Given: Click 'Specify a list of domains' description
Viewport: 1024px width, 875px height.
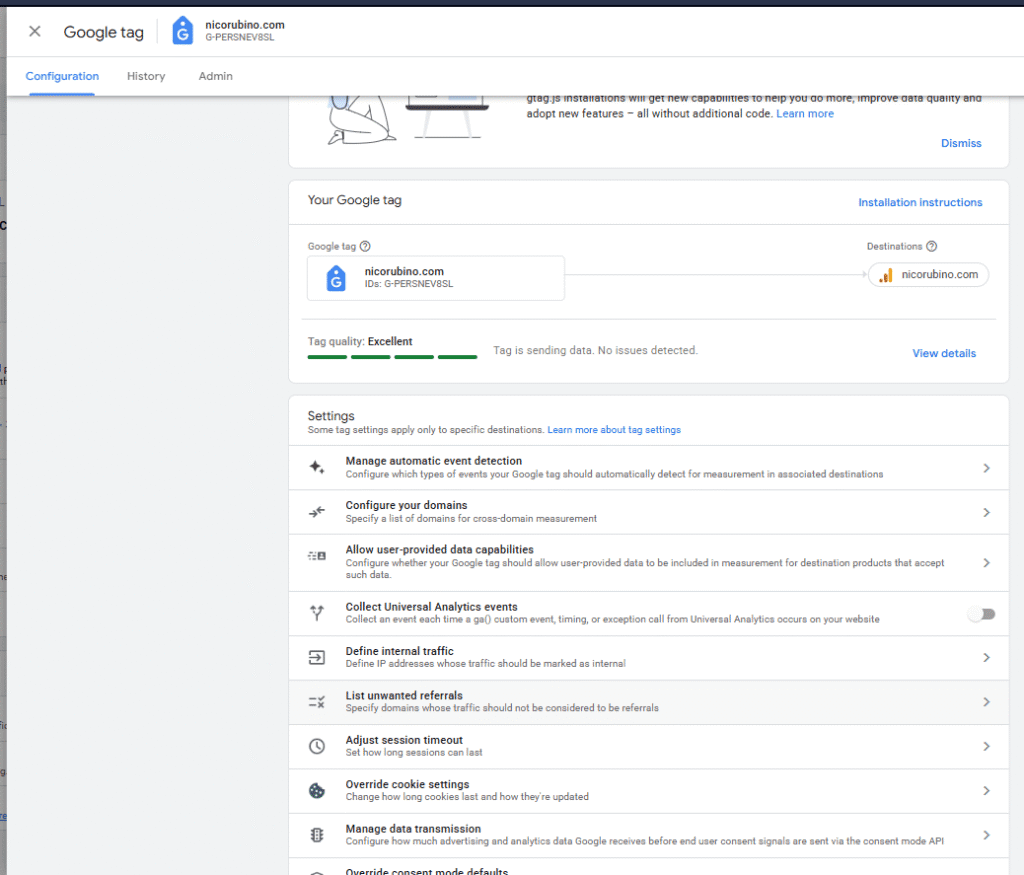Looking at the screenshot, I should pyautogui.click(x=471, y=518).
